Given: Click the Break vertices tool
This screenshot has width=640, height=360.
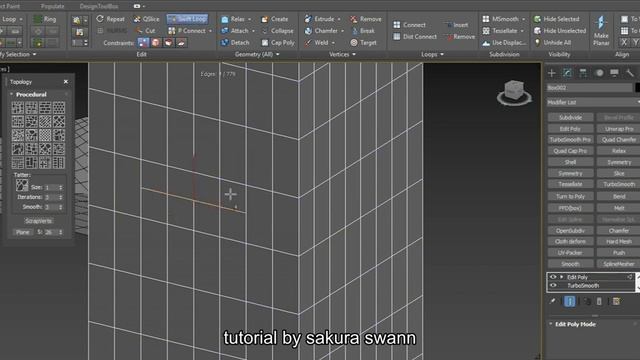Looking at the screenshot, I should click(x=362, y=31).
